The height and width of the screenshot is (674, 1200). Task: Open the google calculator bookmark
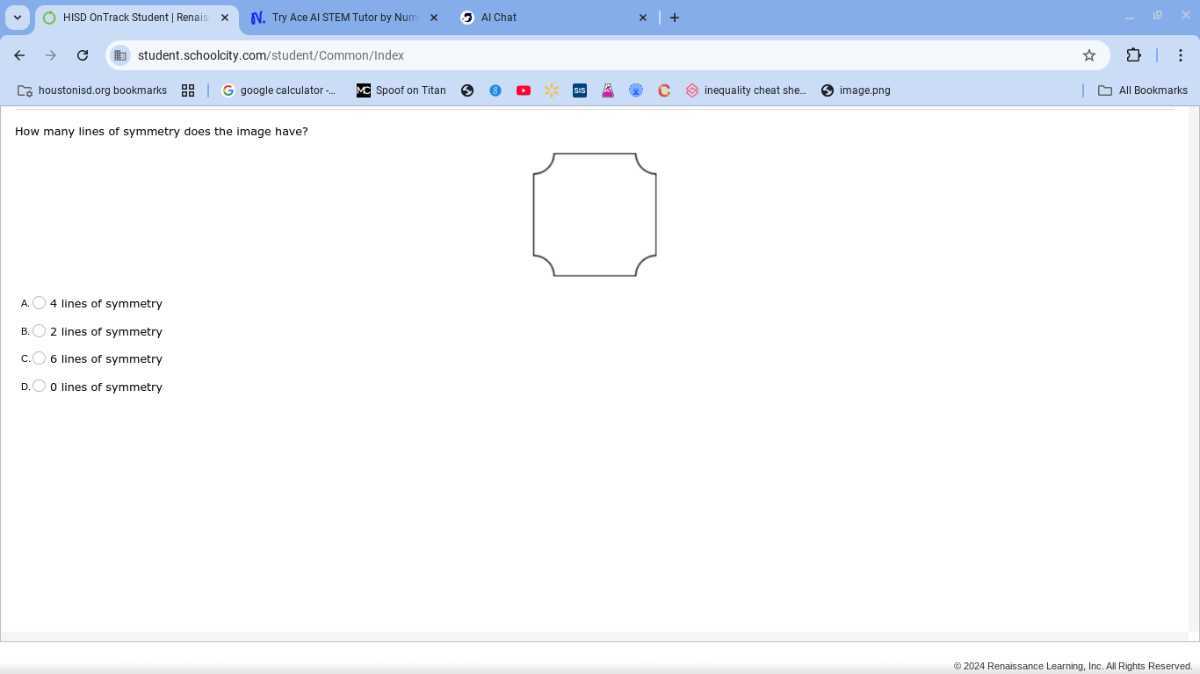tap(279, 90)
